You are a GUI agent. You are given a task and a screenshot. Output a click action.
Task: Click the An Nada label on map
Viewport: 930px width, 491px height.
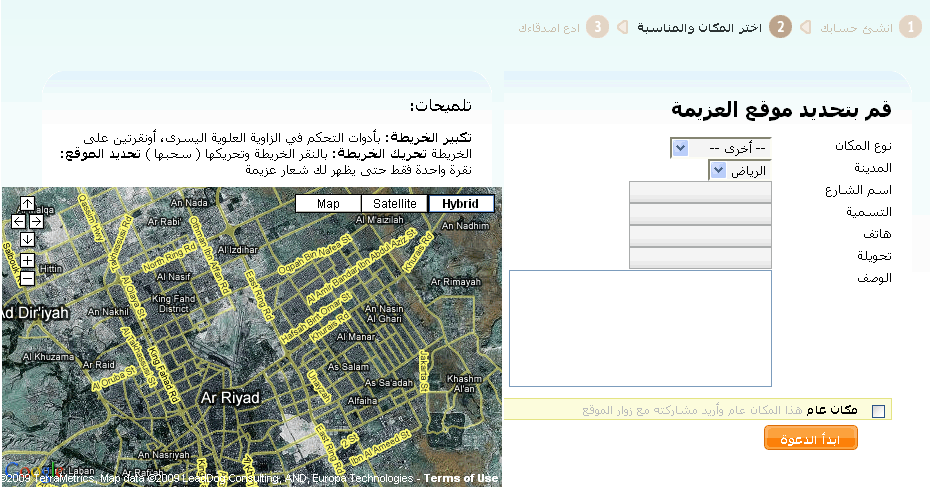[x=189, y=202]
